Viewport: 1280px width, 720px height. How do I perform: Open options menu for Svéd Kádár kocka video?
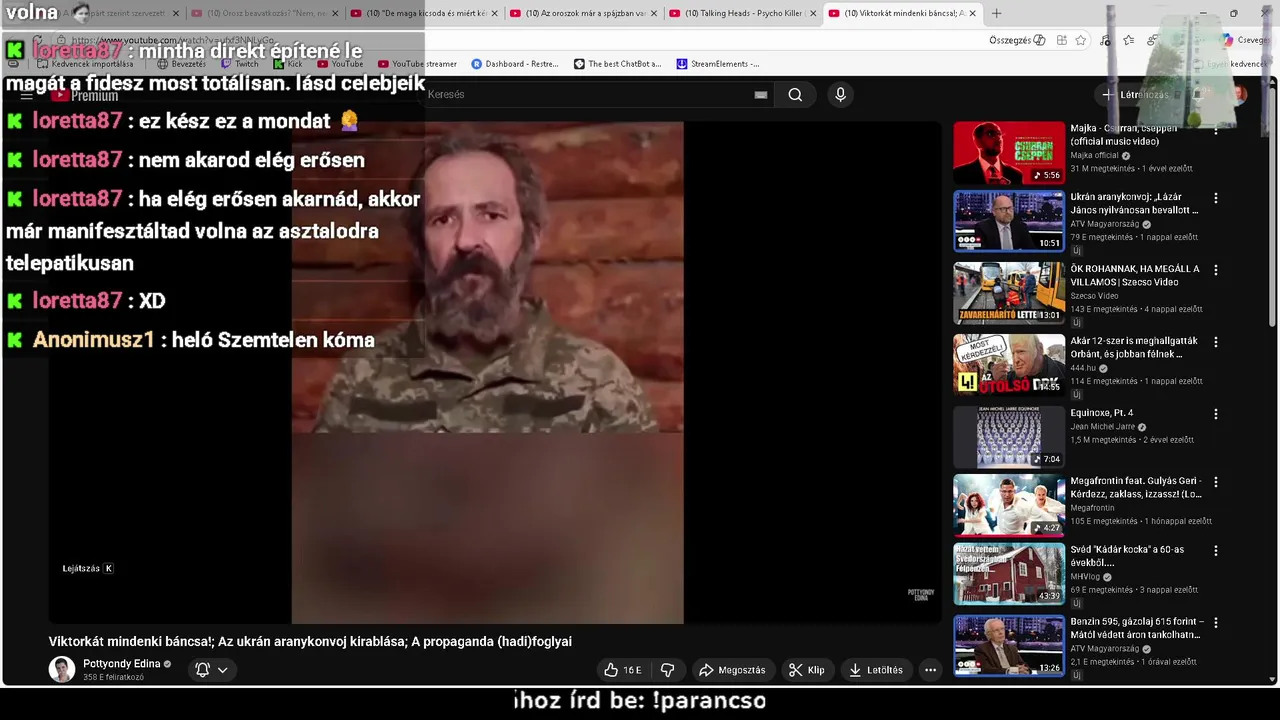coord(1216,551)
